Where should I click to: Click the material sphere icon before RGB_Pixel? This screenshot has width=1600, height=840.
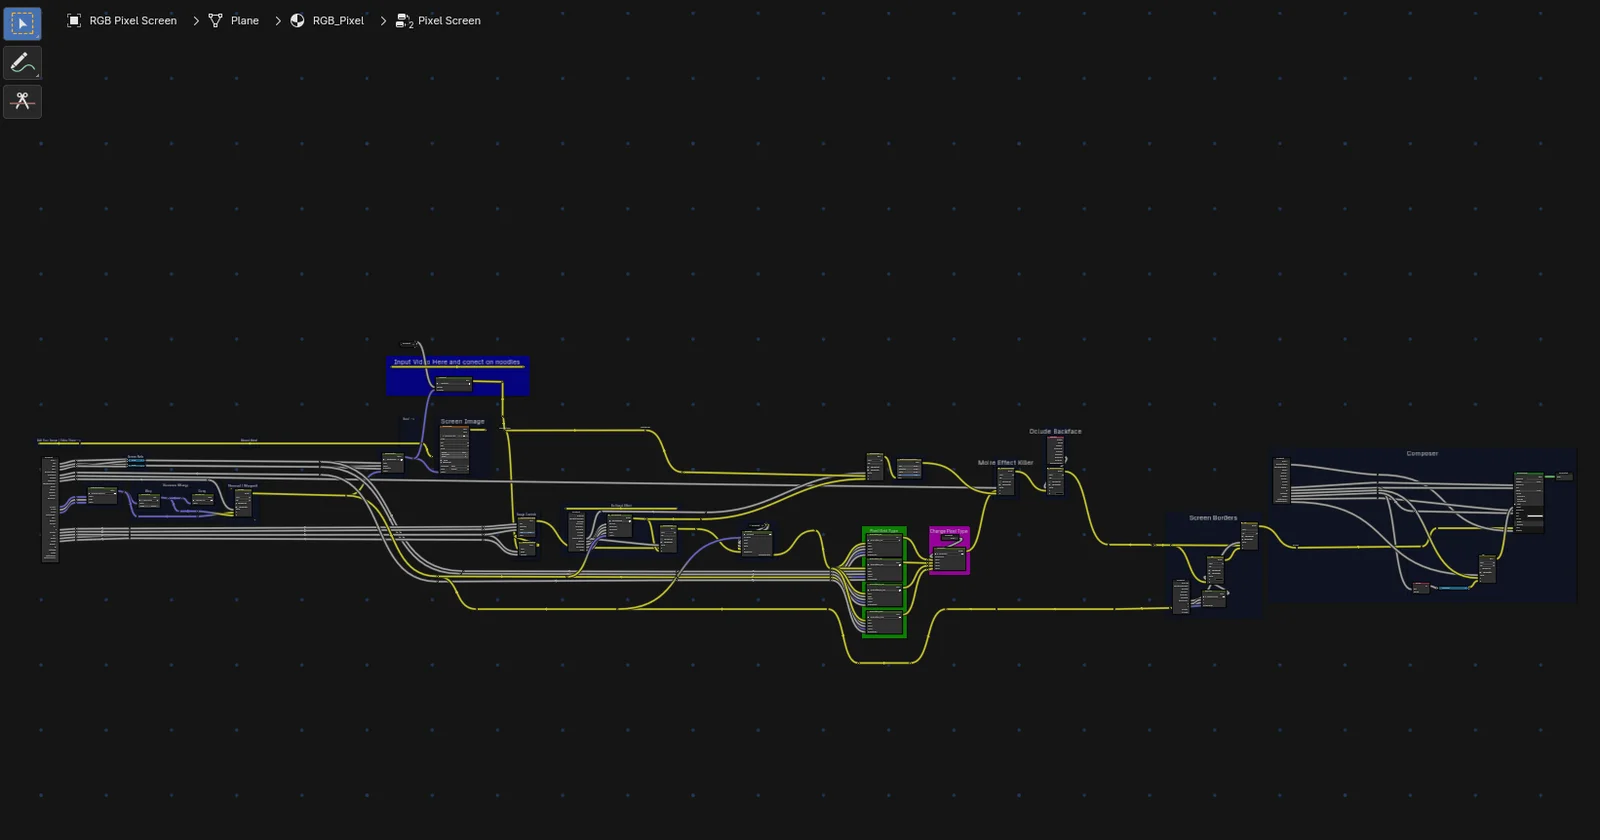tap(297, 21)
